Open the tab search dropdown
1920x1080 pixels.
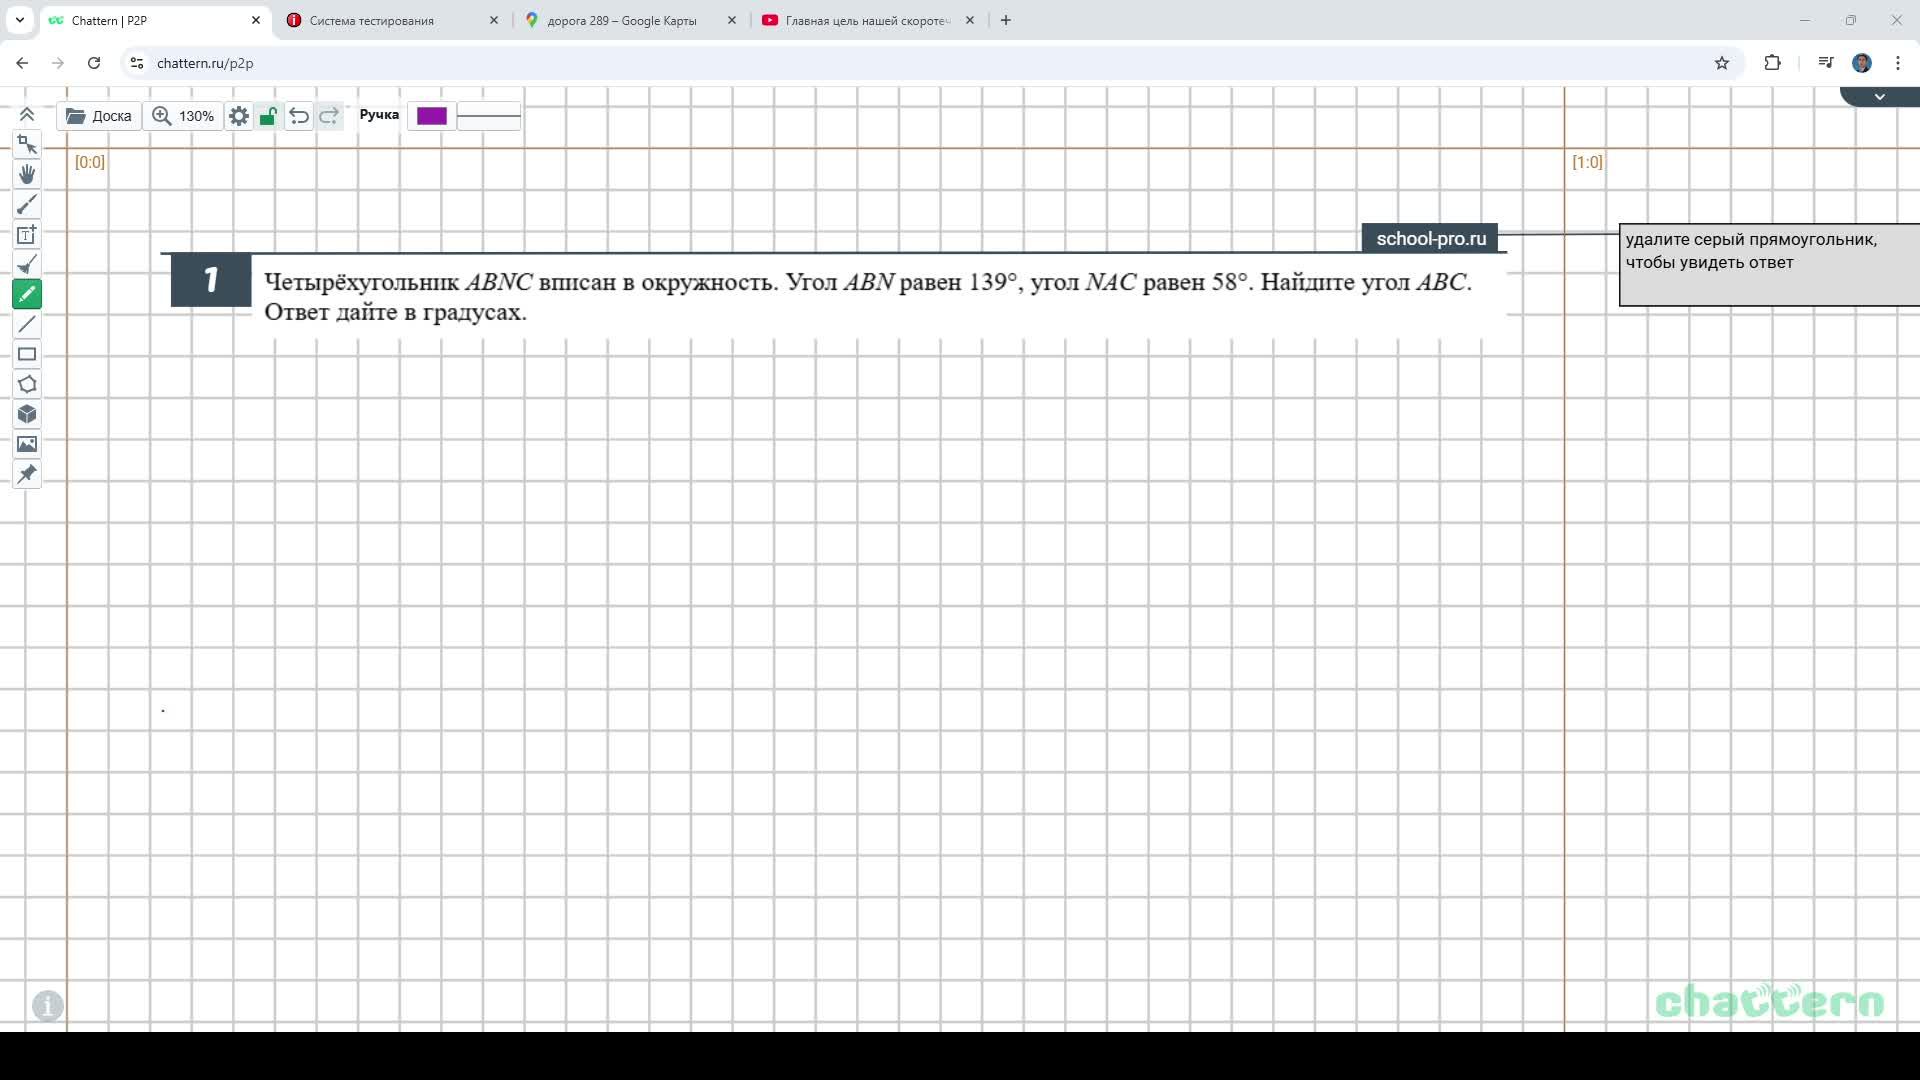[x=19, y=20]
